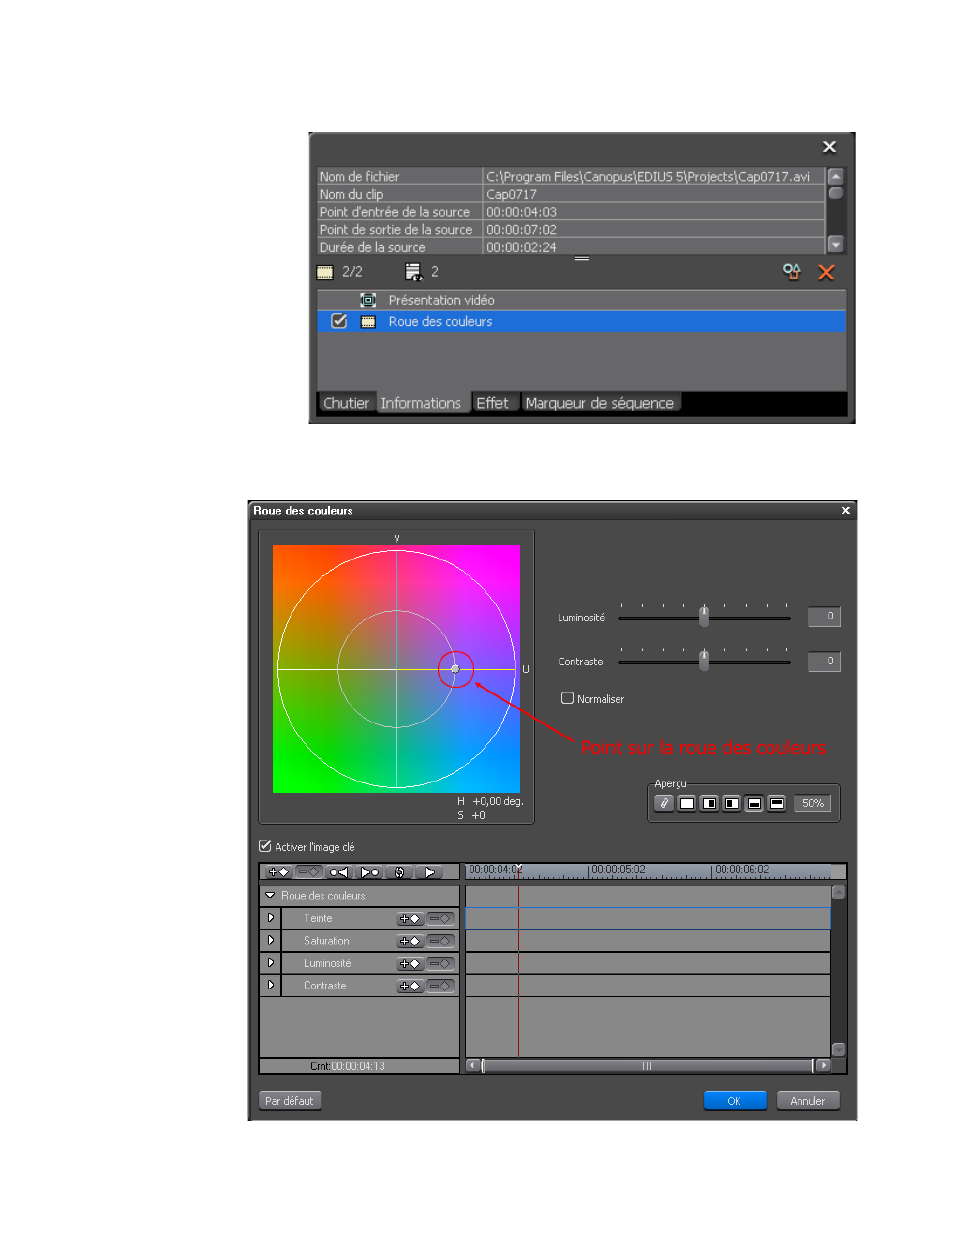Viewport: 954px width, 1235px height.
Task: Click the Annuler button
Action: pyautogui.click(x=808, y=1101)
